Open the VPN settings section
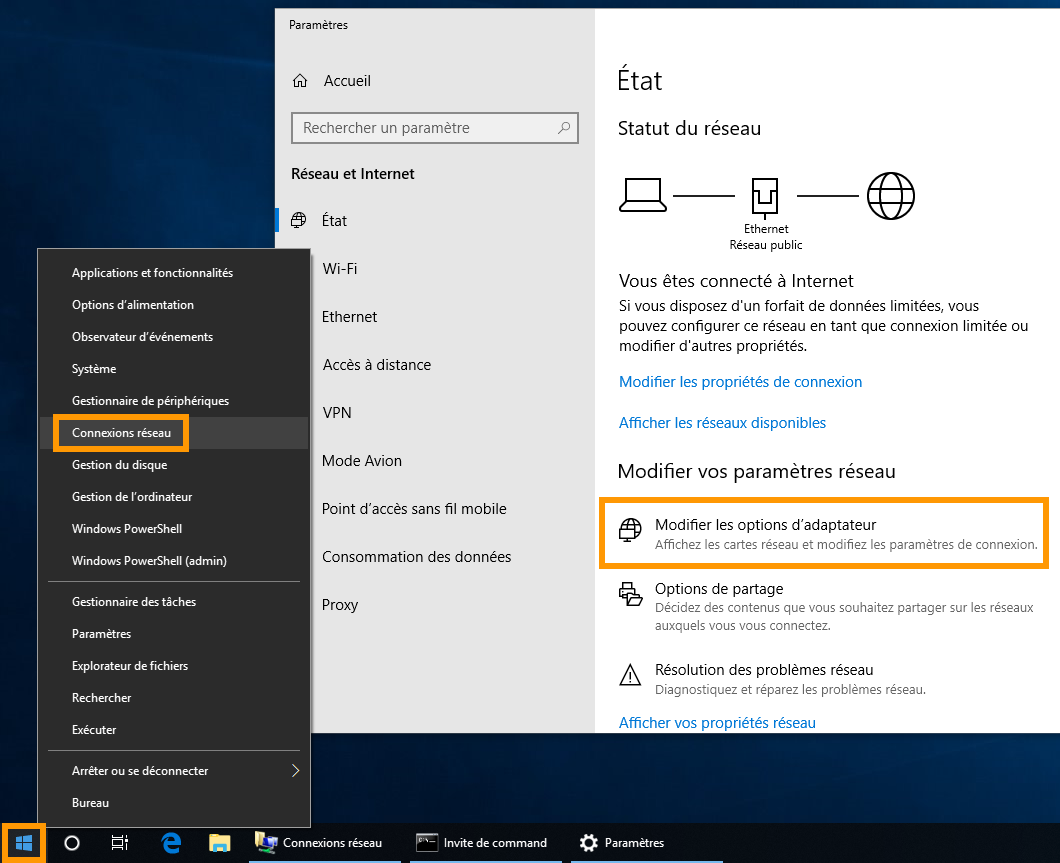 tap(337, 413)
